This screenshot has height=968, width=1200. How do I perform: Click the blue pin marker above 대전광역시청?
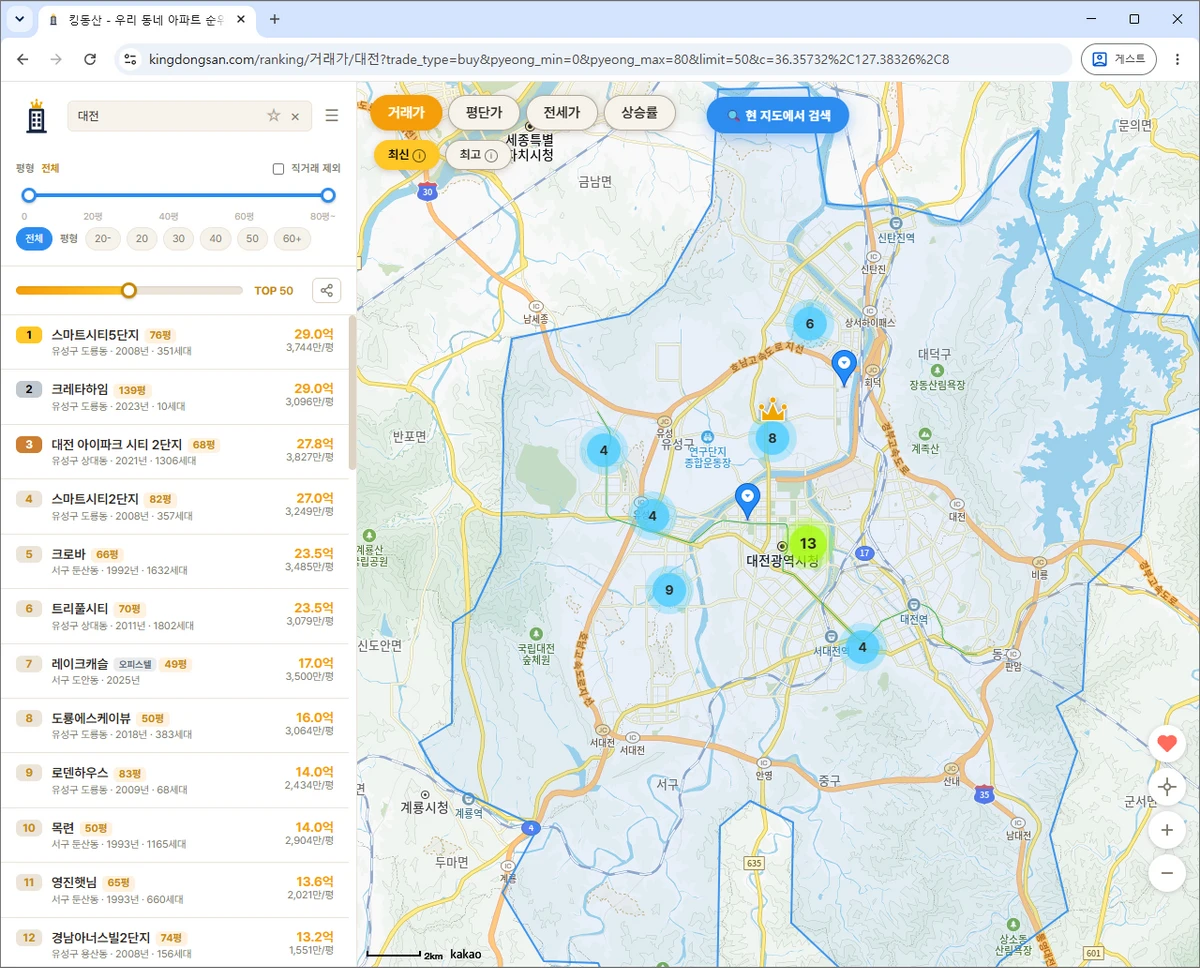(x=747, y=499)
